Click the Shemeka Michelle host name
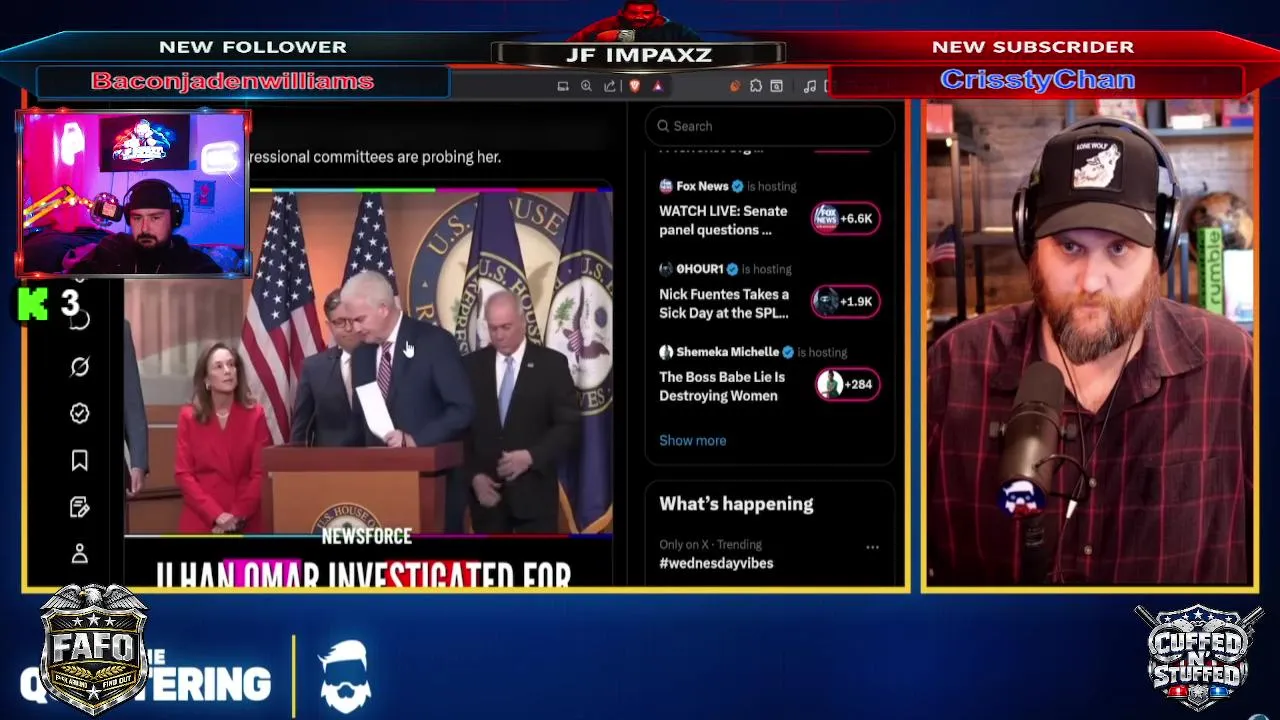The width and height of the screenshot is (1280, 720). coord(727,352)
